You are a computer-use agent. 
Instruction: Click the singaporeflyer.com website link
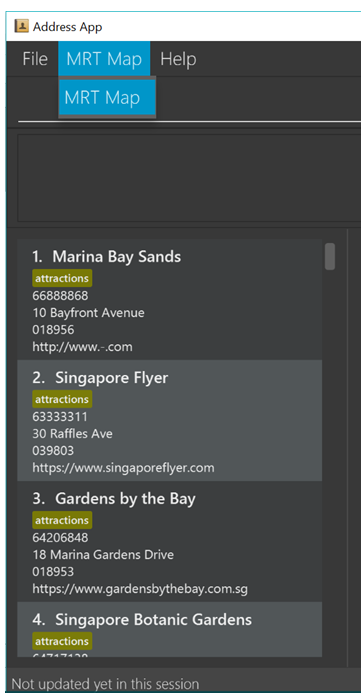123,468
